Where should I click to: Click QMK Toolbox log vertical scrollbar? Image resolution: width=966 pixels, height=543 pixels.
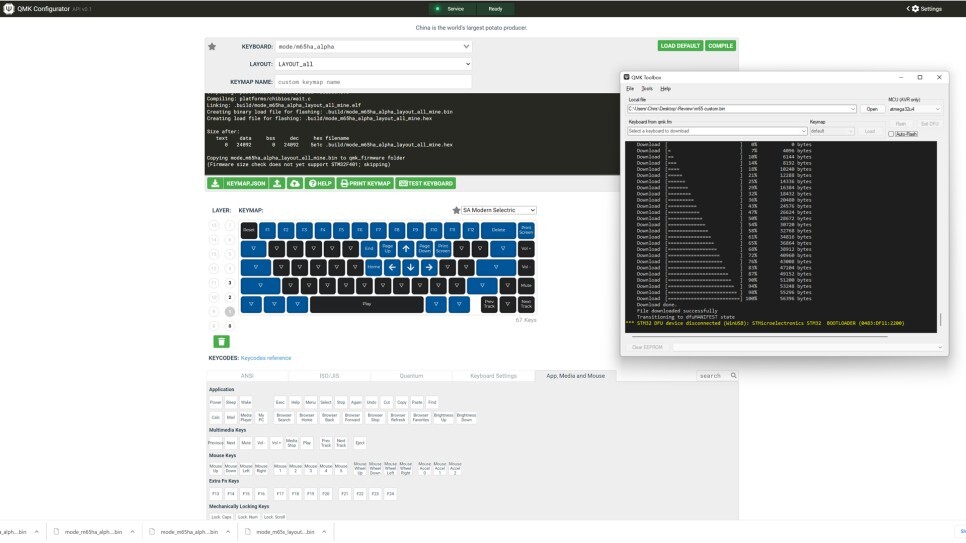(x=940, y=319)
